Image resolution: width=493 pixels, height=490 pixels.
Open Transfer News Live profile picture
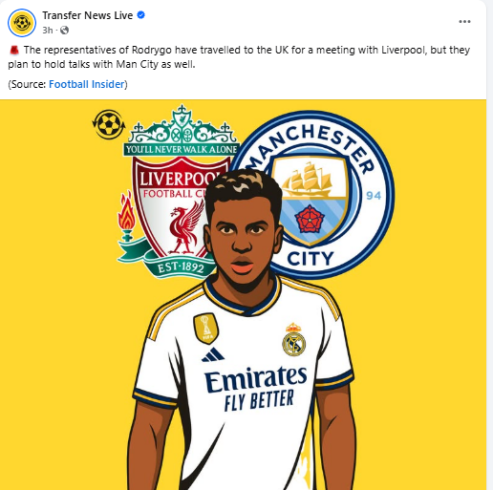[x=22, y=23]
